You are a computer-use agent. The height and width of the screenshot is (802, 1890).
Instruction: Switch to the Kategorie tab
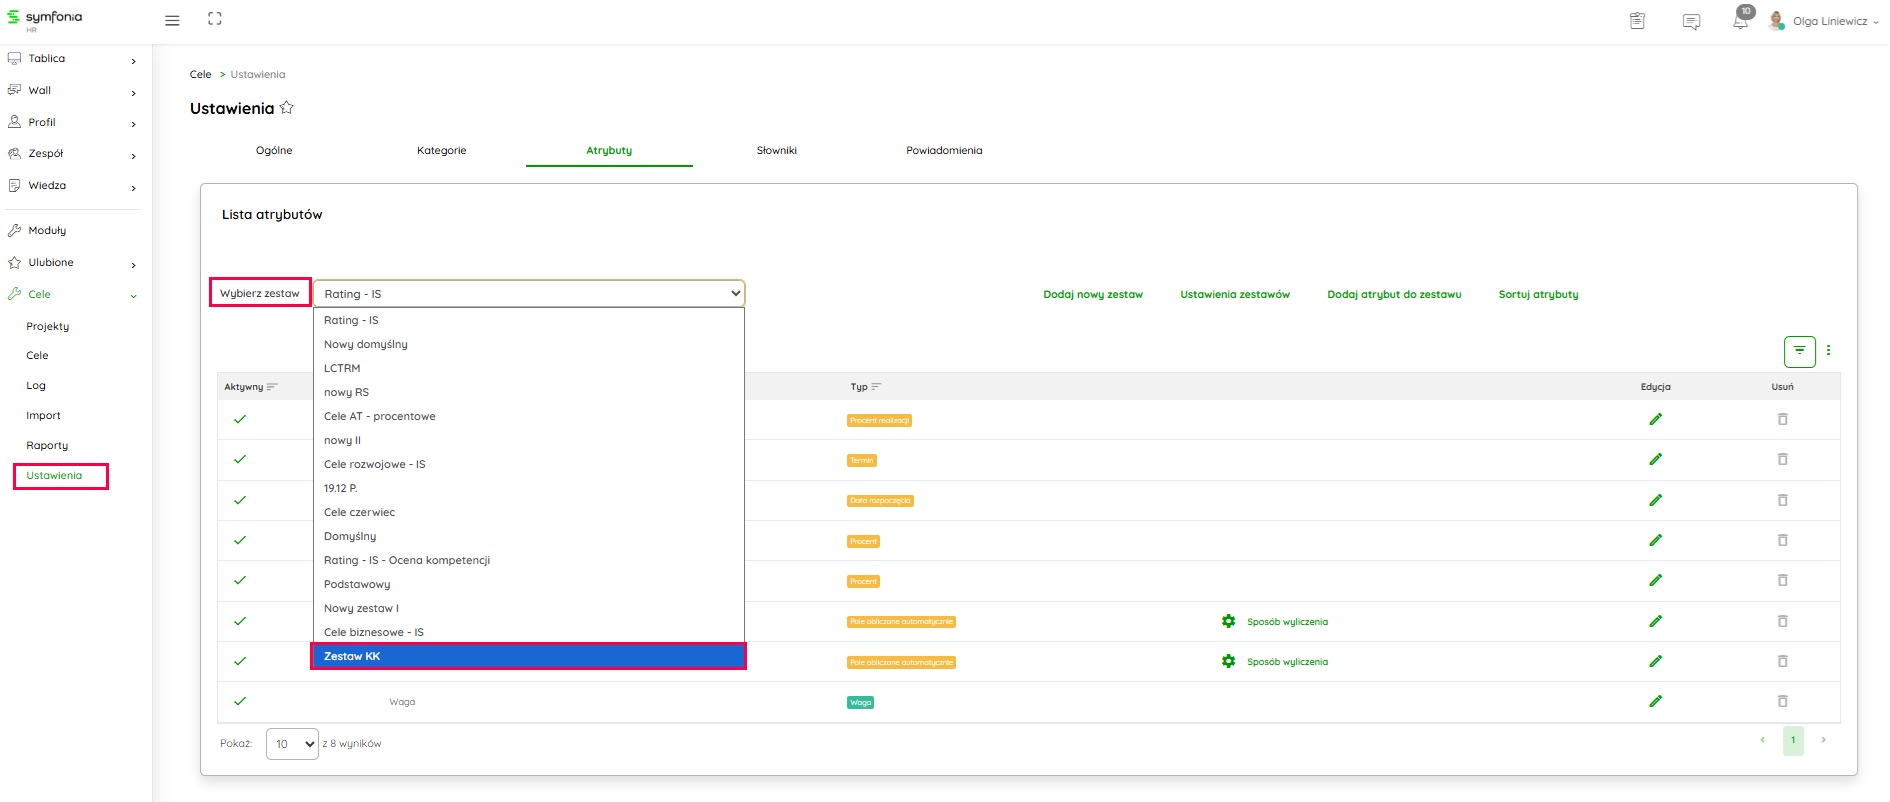click(441, 150)
